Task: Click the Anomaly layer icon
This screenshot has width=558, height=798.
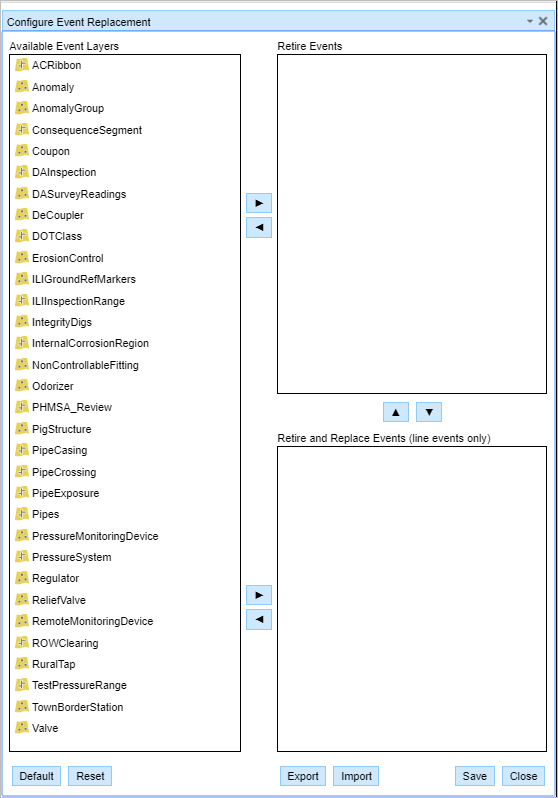Action: [x=21, y=87]
